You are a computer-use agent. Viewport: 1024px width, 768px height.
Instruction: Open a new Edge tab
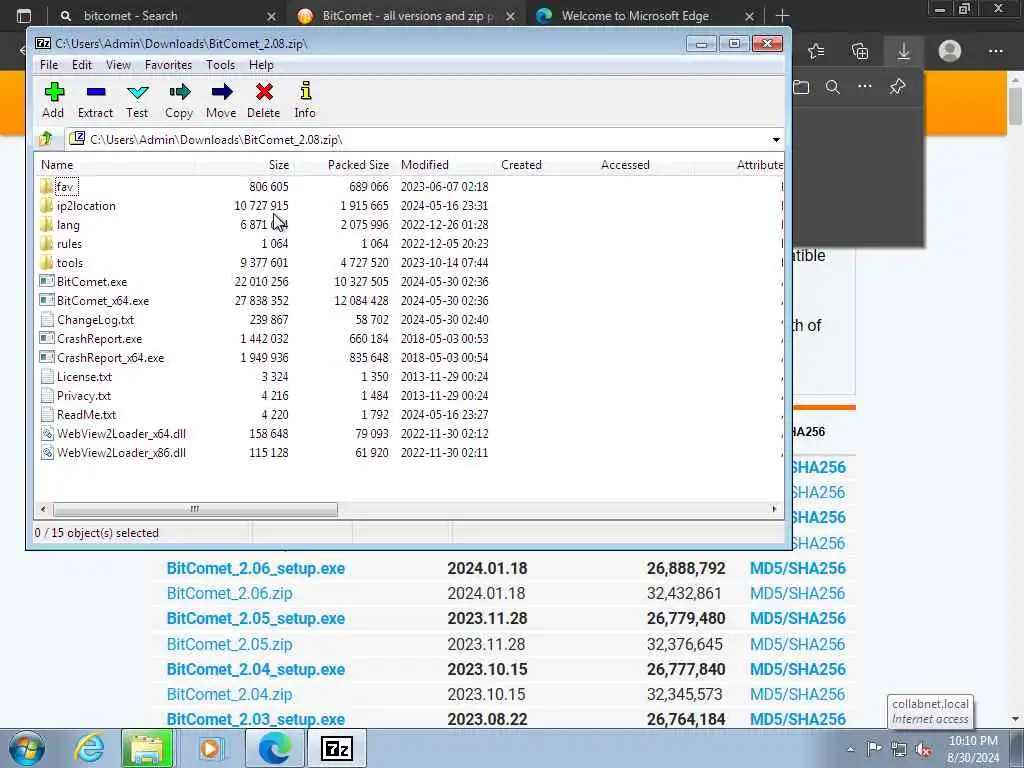[782, 16]
